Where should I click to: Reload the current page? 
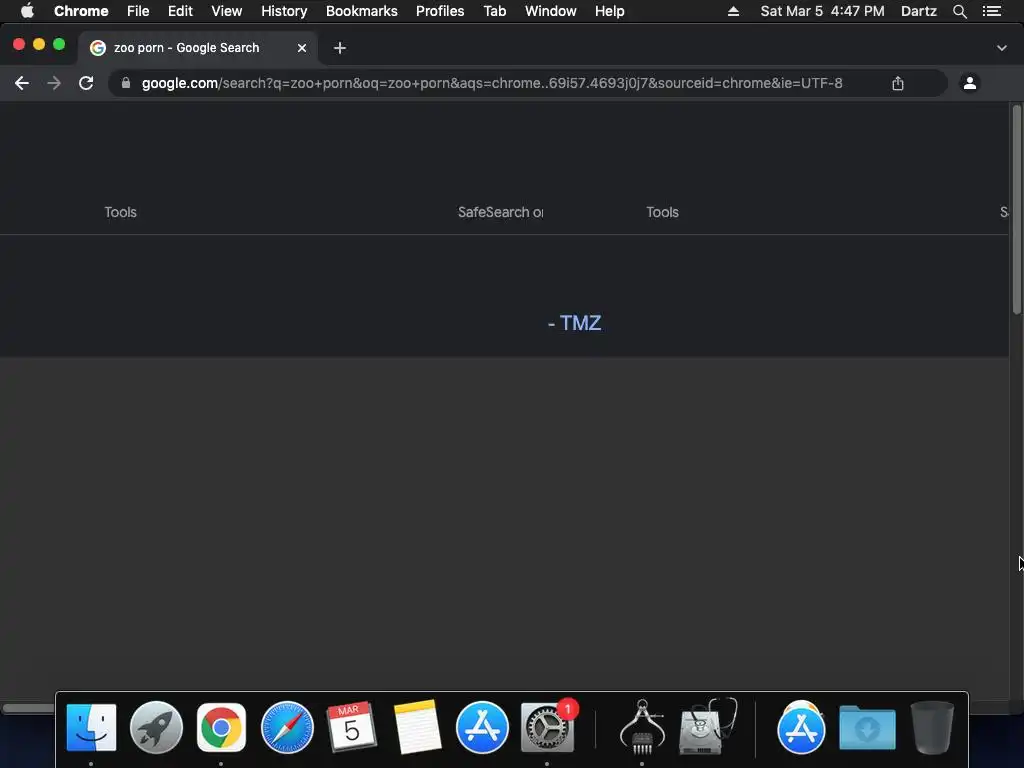point(86,83)
